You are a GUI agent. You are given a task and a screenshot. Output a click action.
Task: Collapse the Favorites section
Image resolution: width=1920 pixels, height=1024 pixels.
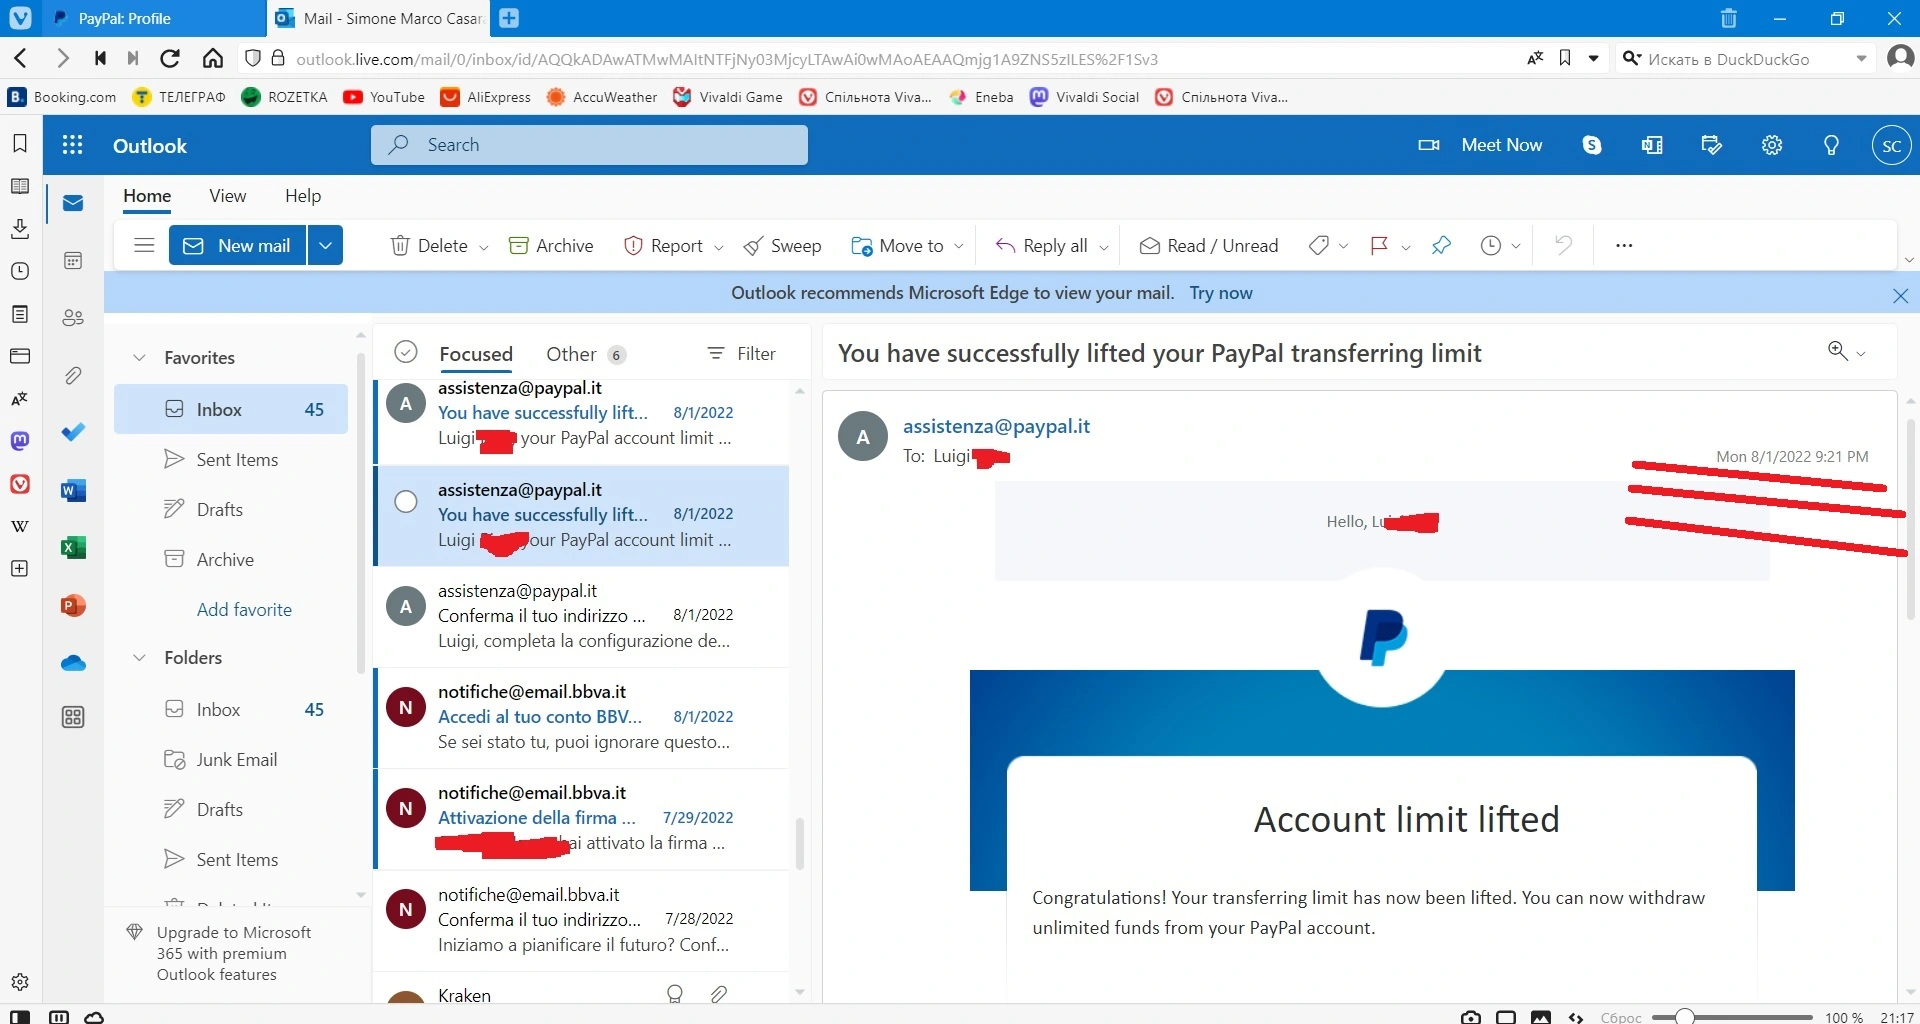[140, 358]
